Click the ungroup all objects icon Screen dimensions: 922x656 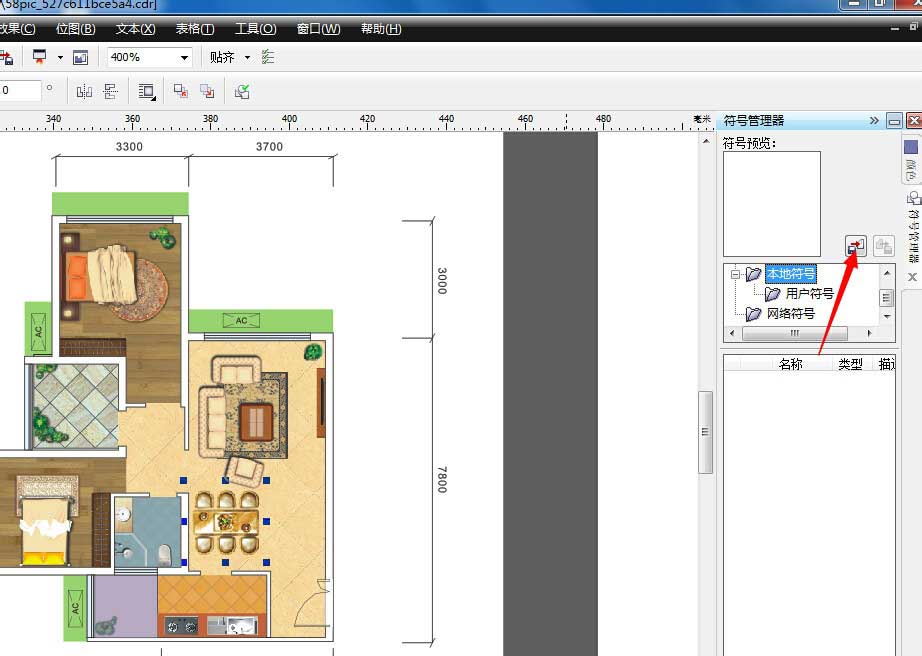point(207,91)
